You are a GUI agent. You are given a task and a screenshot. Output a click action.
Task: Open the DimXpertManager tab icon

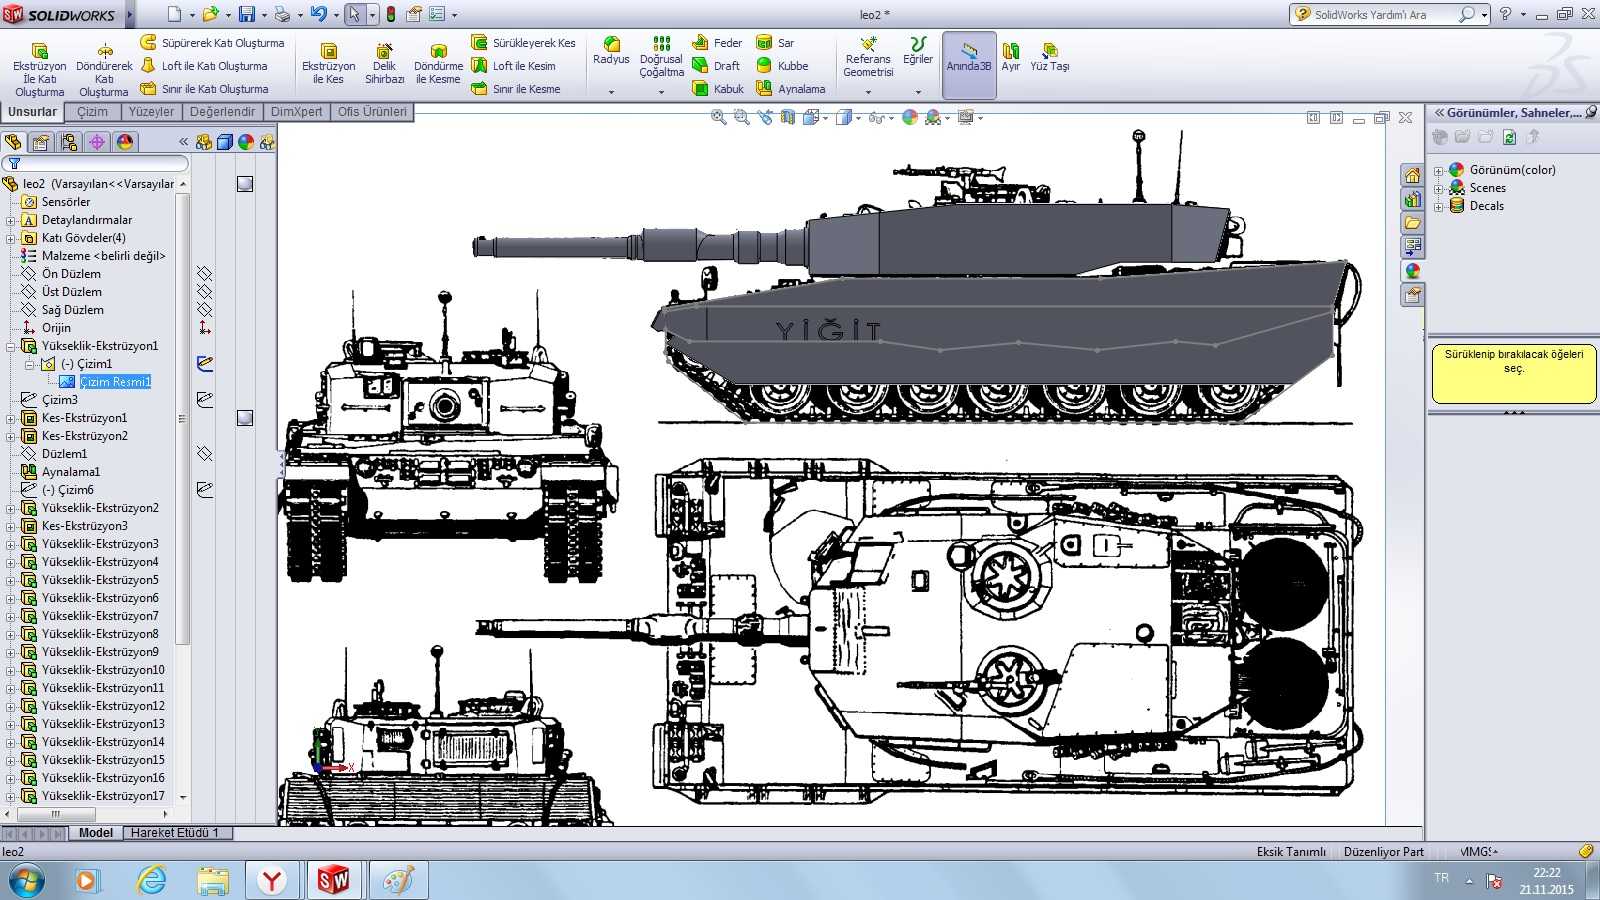[97, 142]
